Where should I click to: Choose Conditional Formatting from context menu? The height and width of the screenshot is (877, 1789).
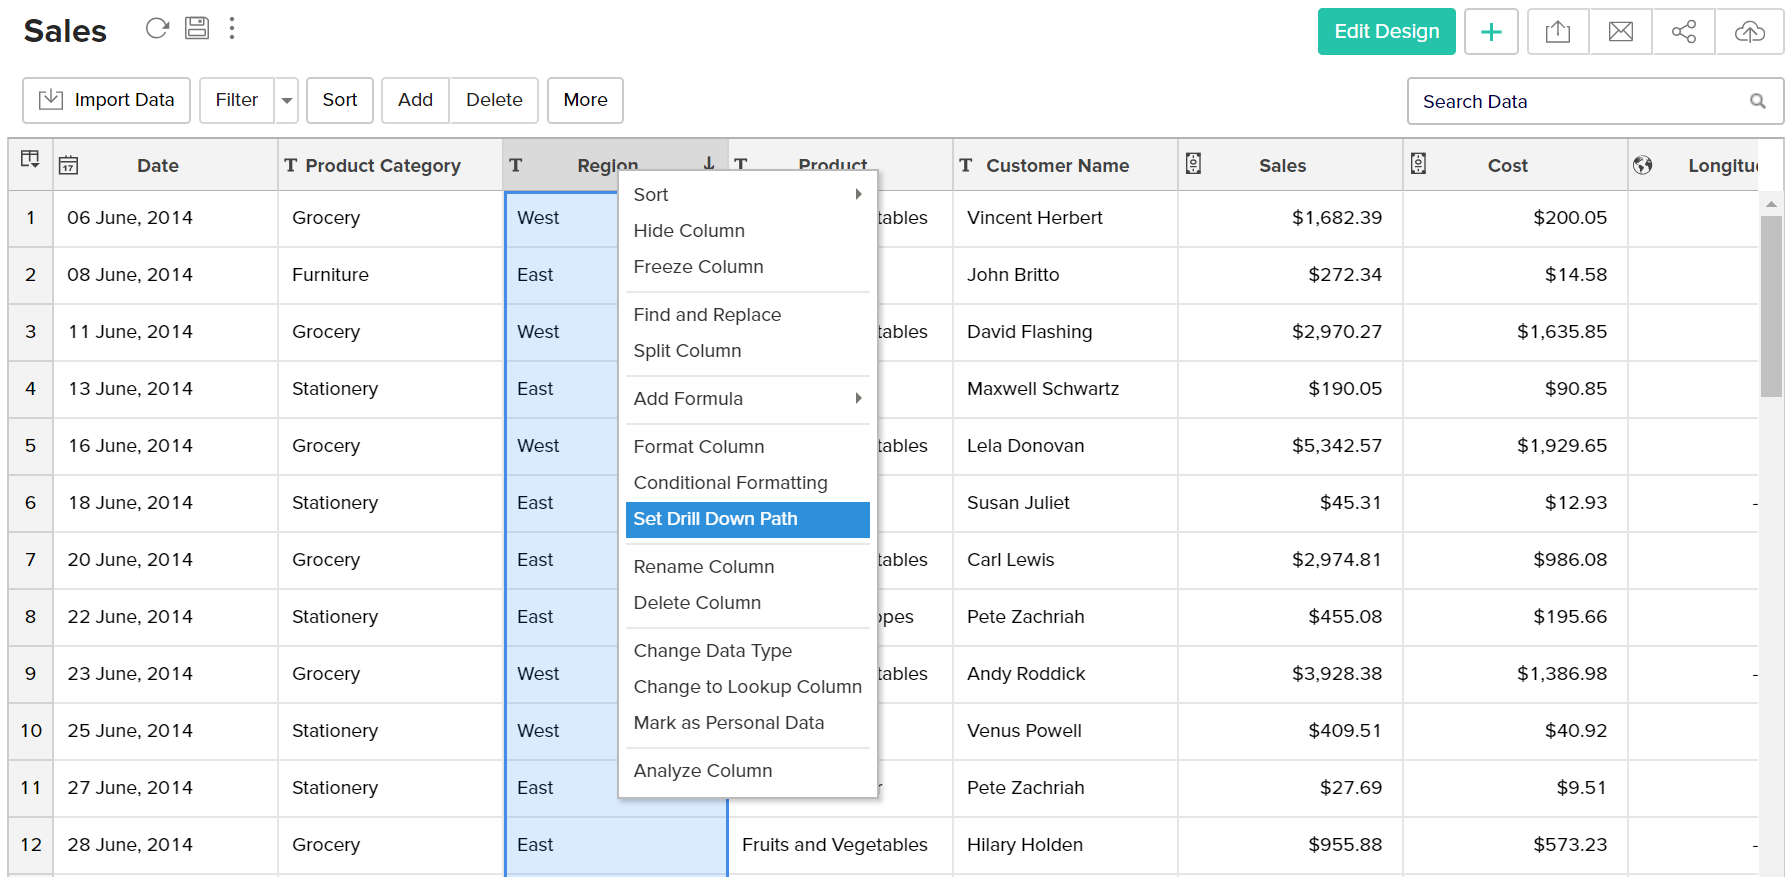point(730,483)
